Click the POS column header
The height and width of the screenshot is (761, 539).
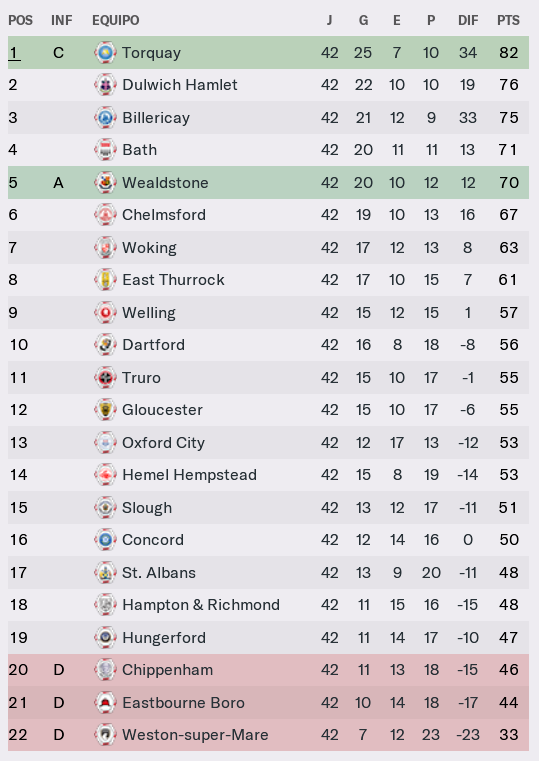pyautogui.click(x=20, y=20)
